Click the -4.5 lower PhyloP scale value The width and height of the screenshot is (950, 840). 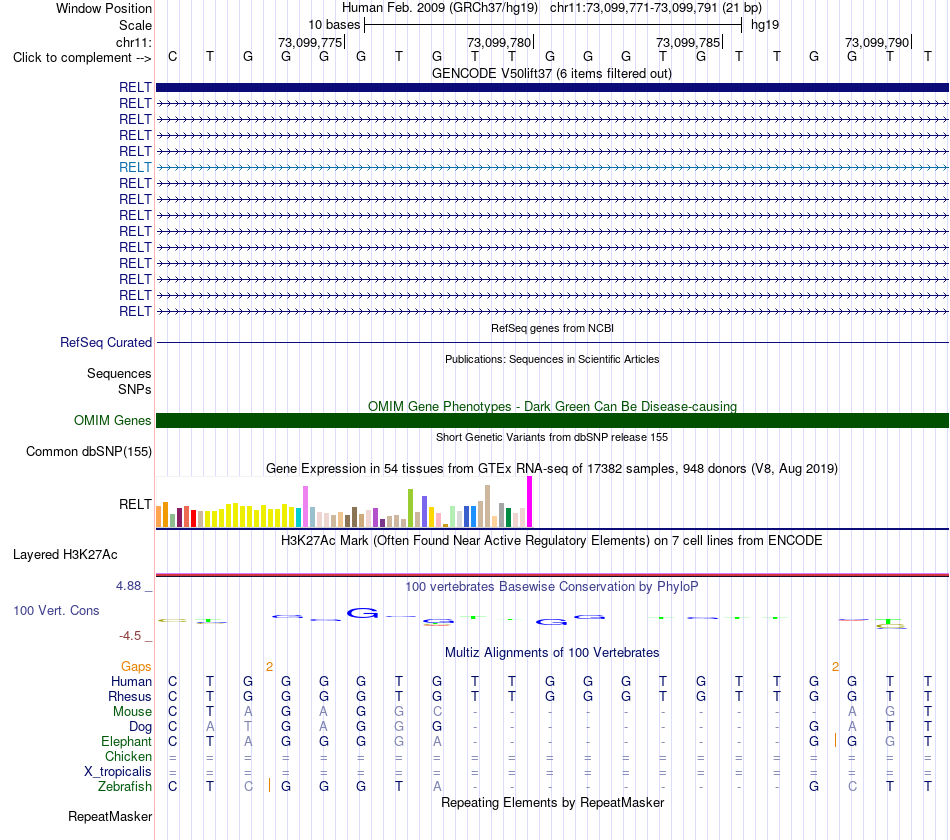coord(130,636)
